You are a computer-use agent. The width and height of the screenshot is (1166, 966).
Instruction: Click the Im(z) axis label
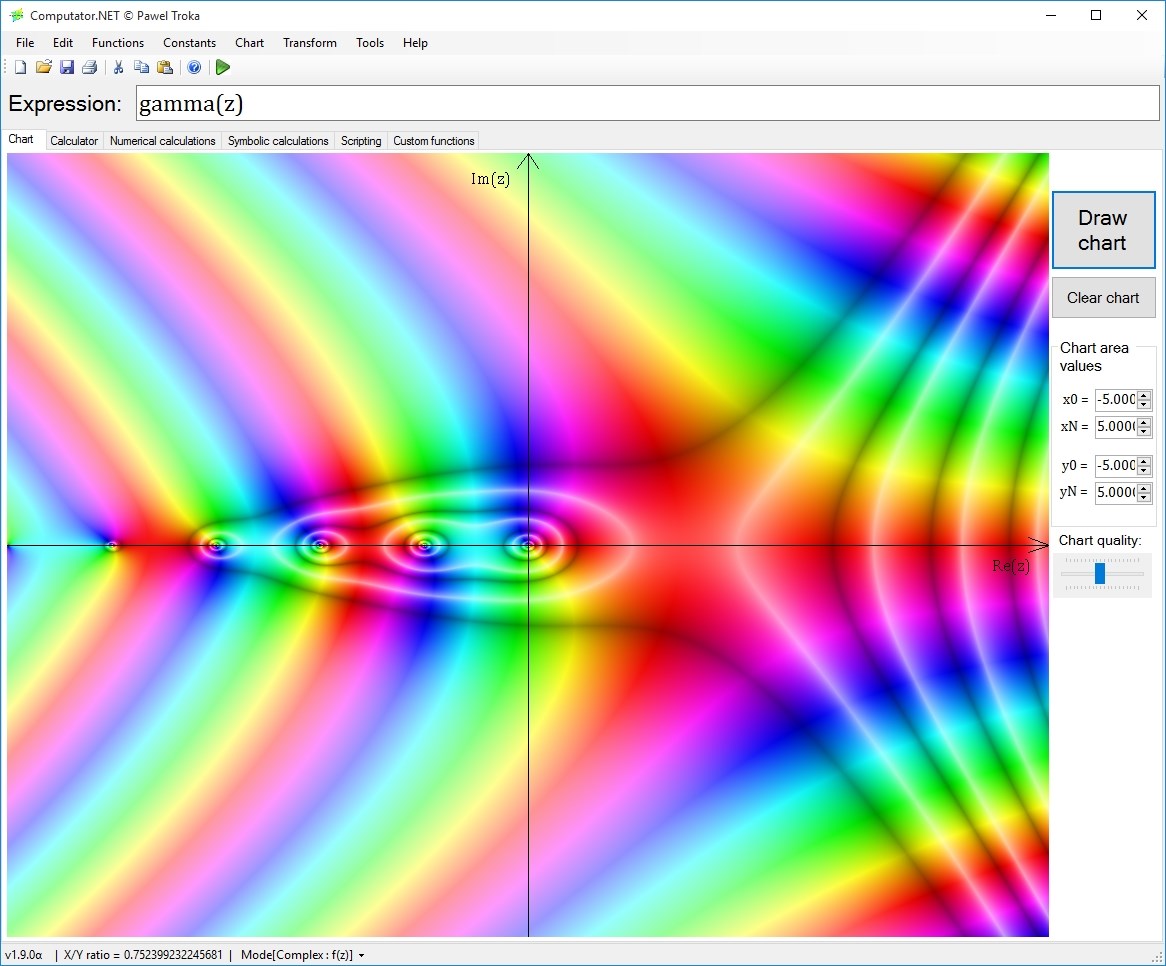pyautogui.click(x=490, y=178)
